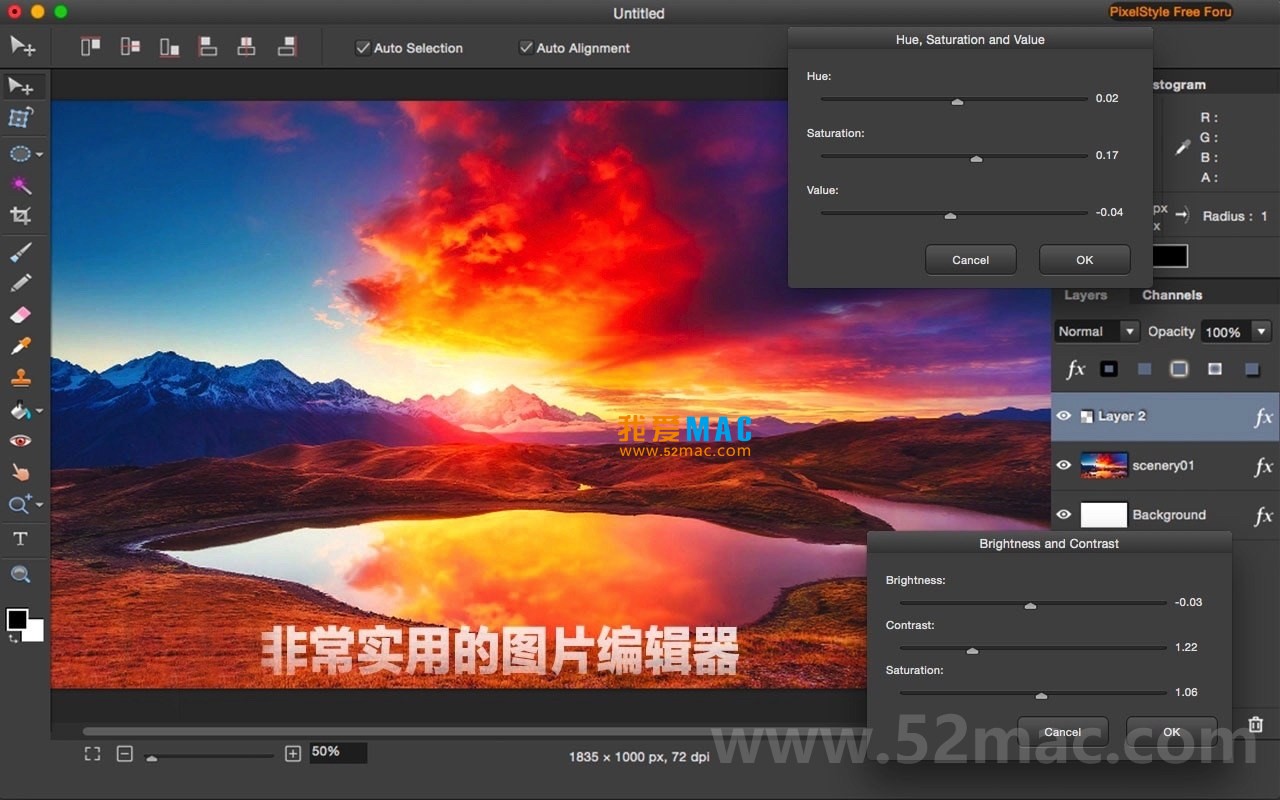Disable the Auto Alignment checkbox
This screenshot has height=800, width=1280.
click(x=525, y=47)
